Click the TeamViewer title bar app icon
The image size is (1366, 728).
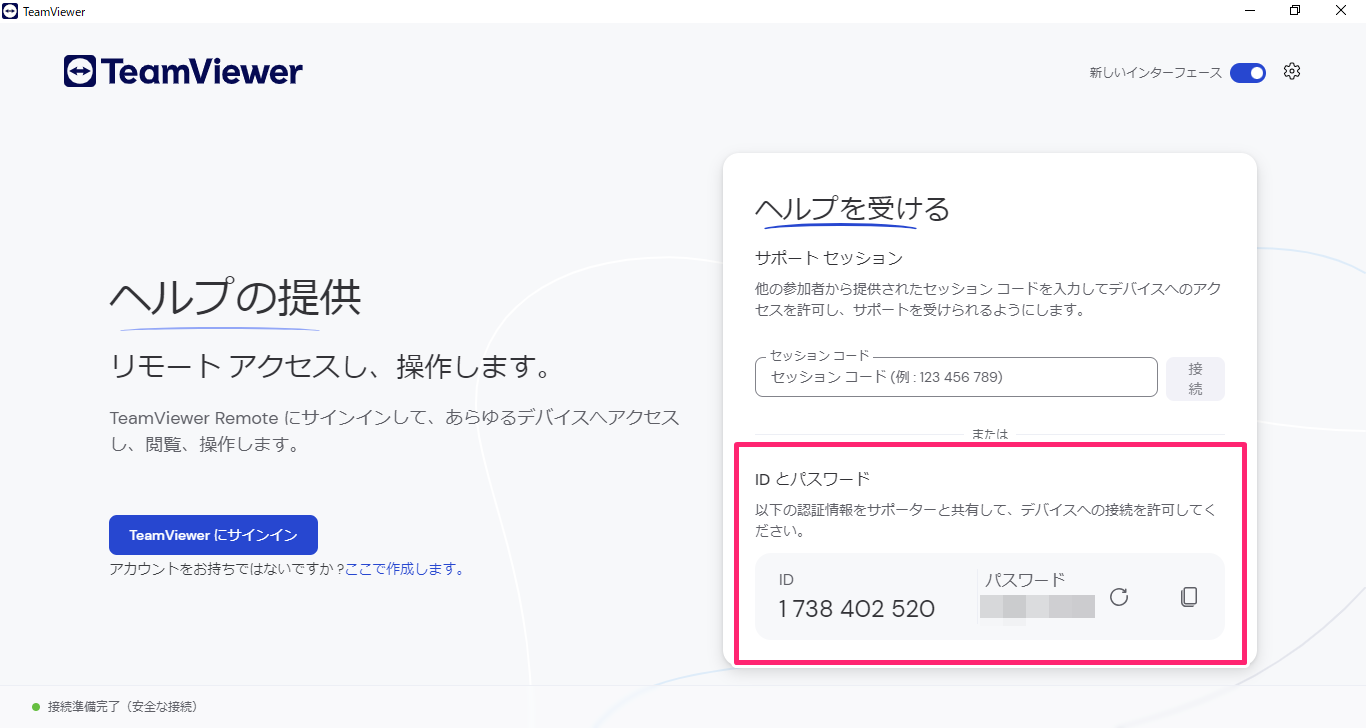point(11,11)
